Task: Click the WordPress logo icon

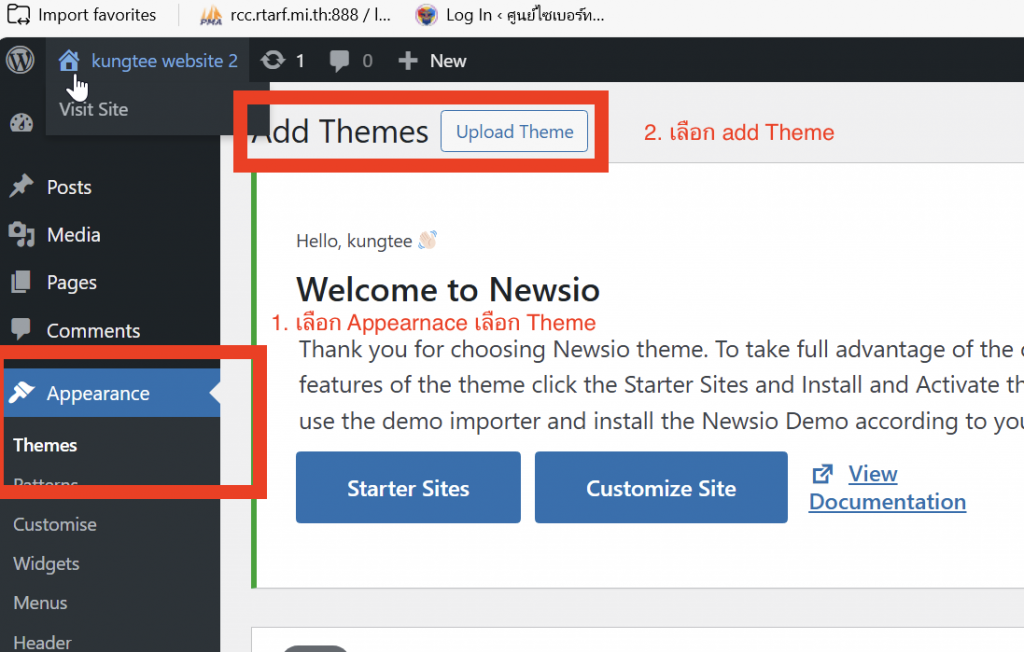Action: (20, 60)
